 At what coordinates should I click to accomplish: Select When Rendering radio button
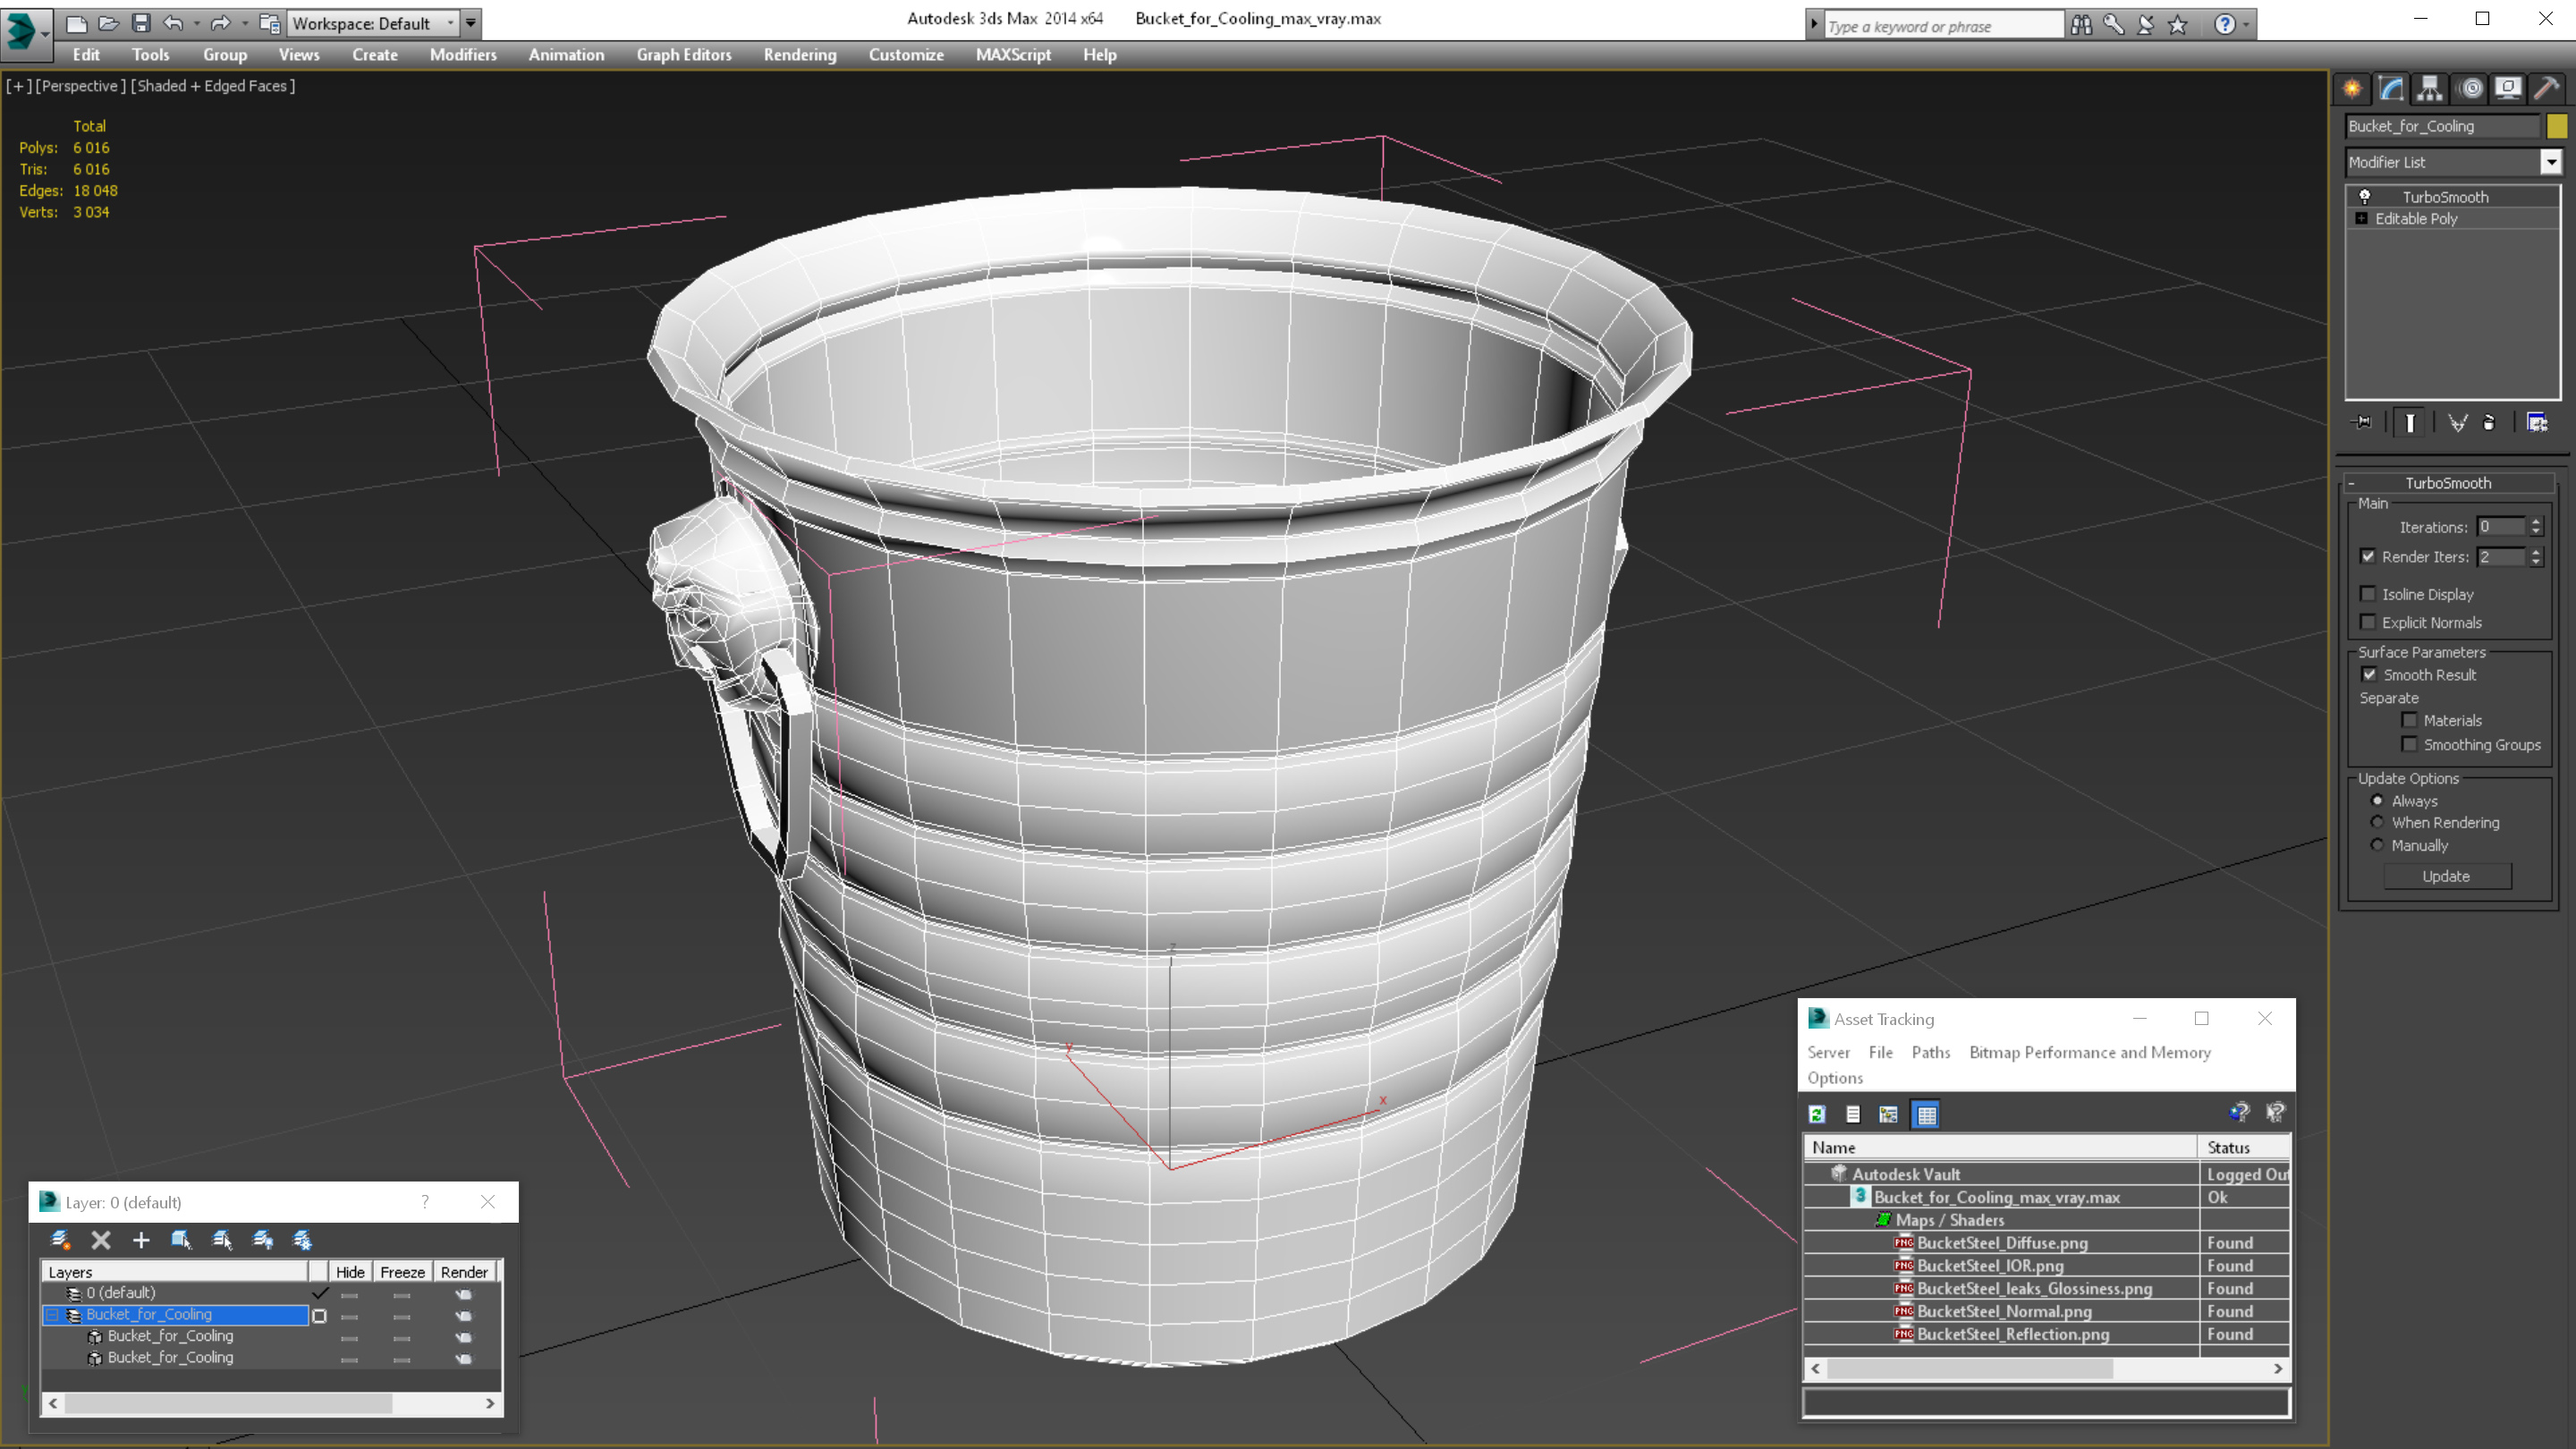(x=2378, y=822)
